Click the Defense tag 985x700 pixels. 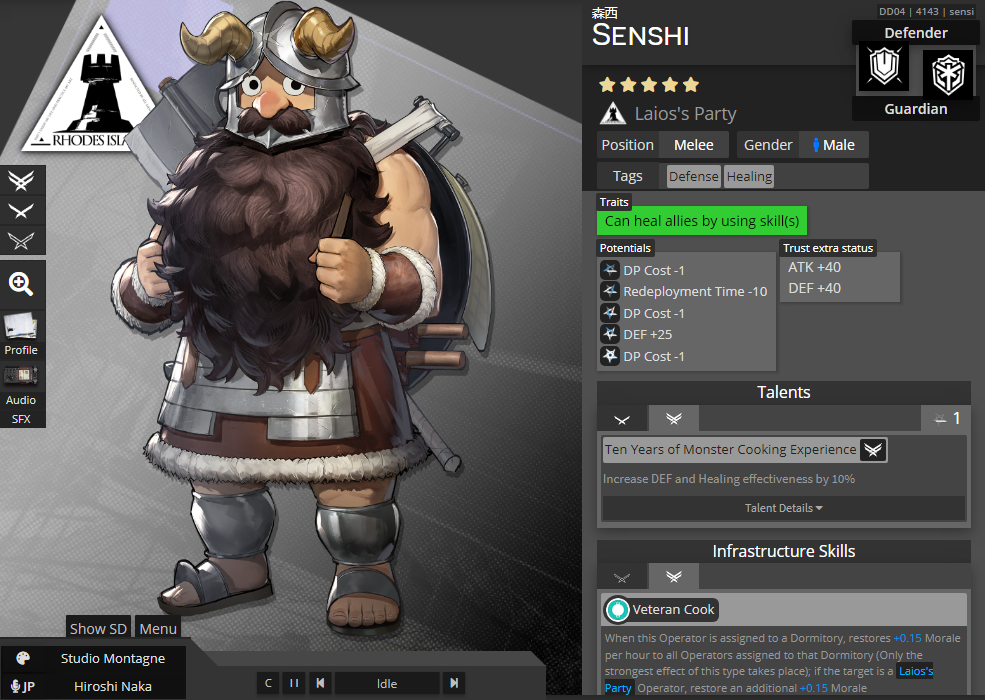pyautogui.click(x=694, y=177)
